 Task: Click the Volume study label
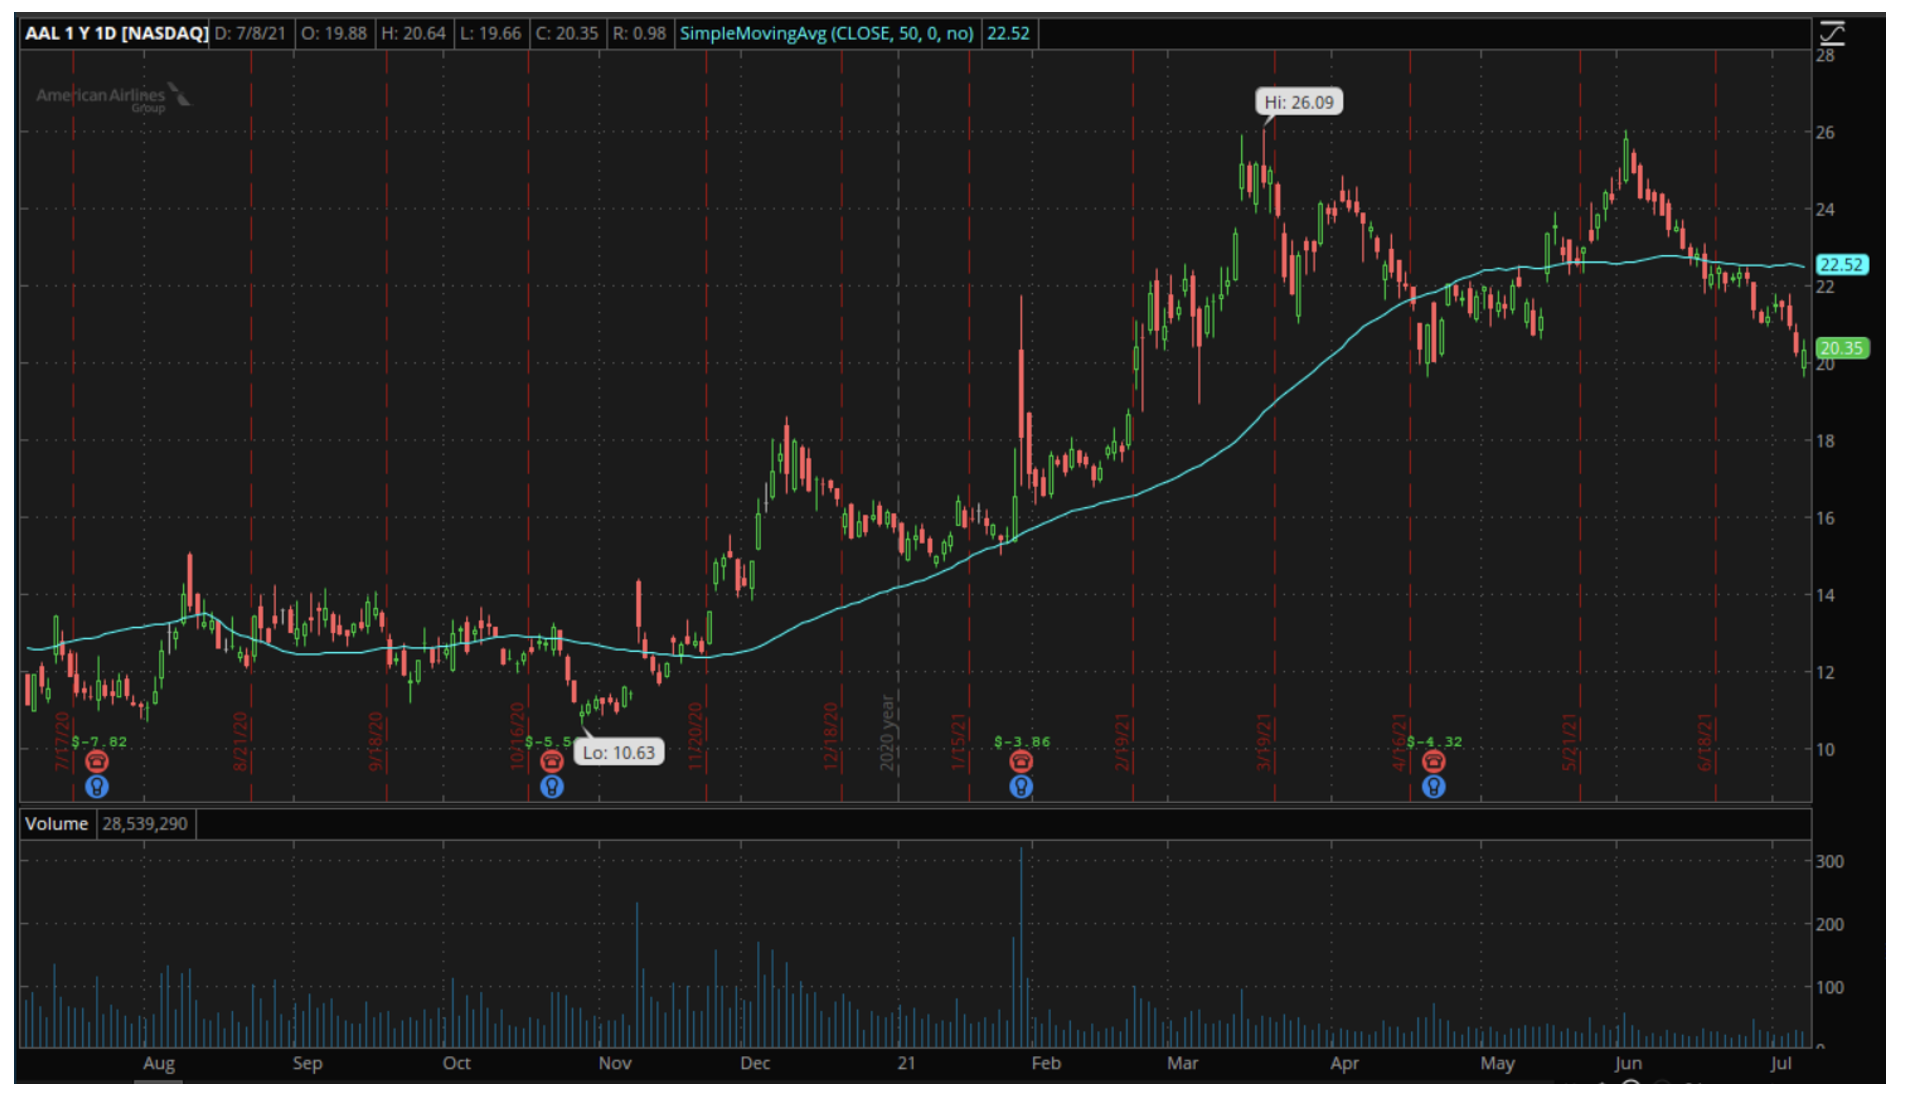click(x=57, y=824)
